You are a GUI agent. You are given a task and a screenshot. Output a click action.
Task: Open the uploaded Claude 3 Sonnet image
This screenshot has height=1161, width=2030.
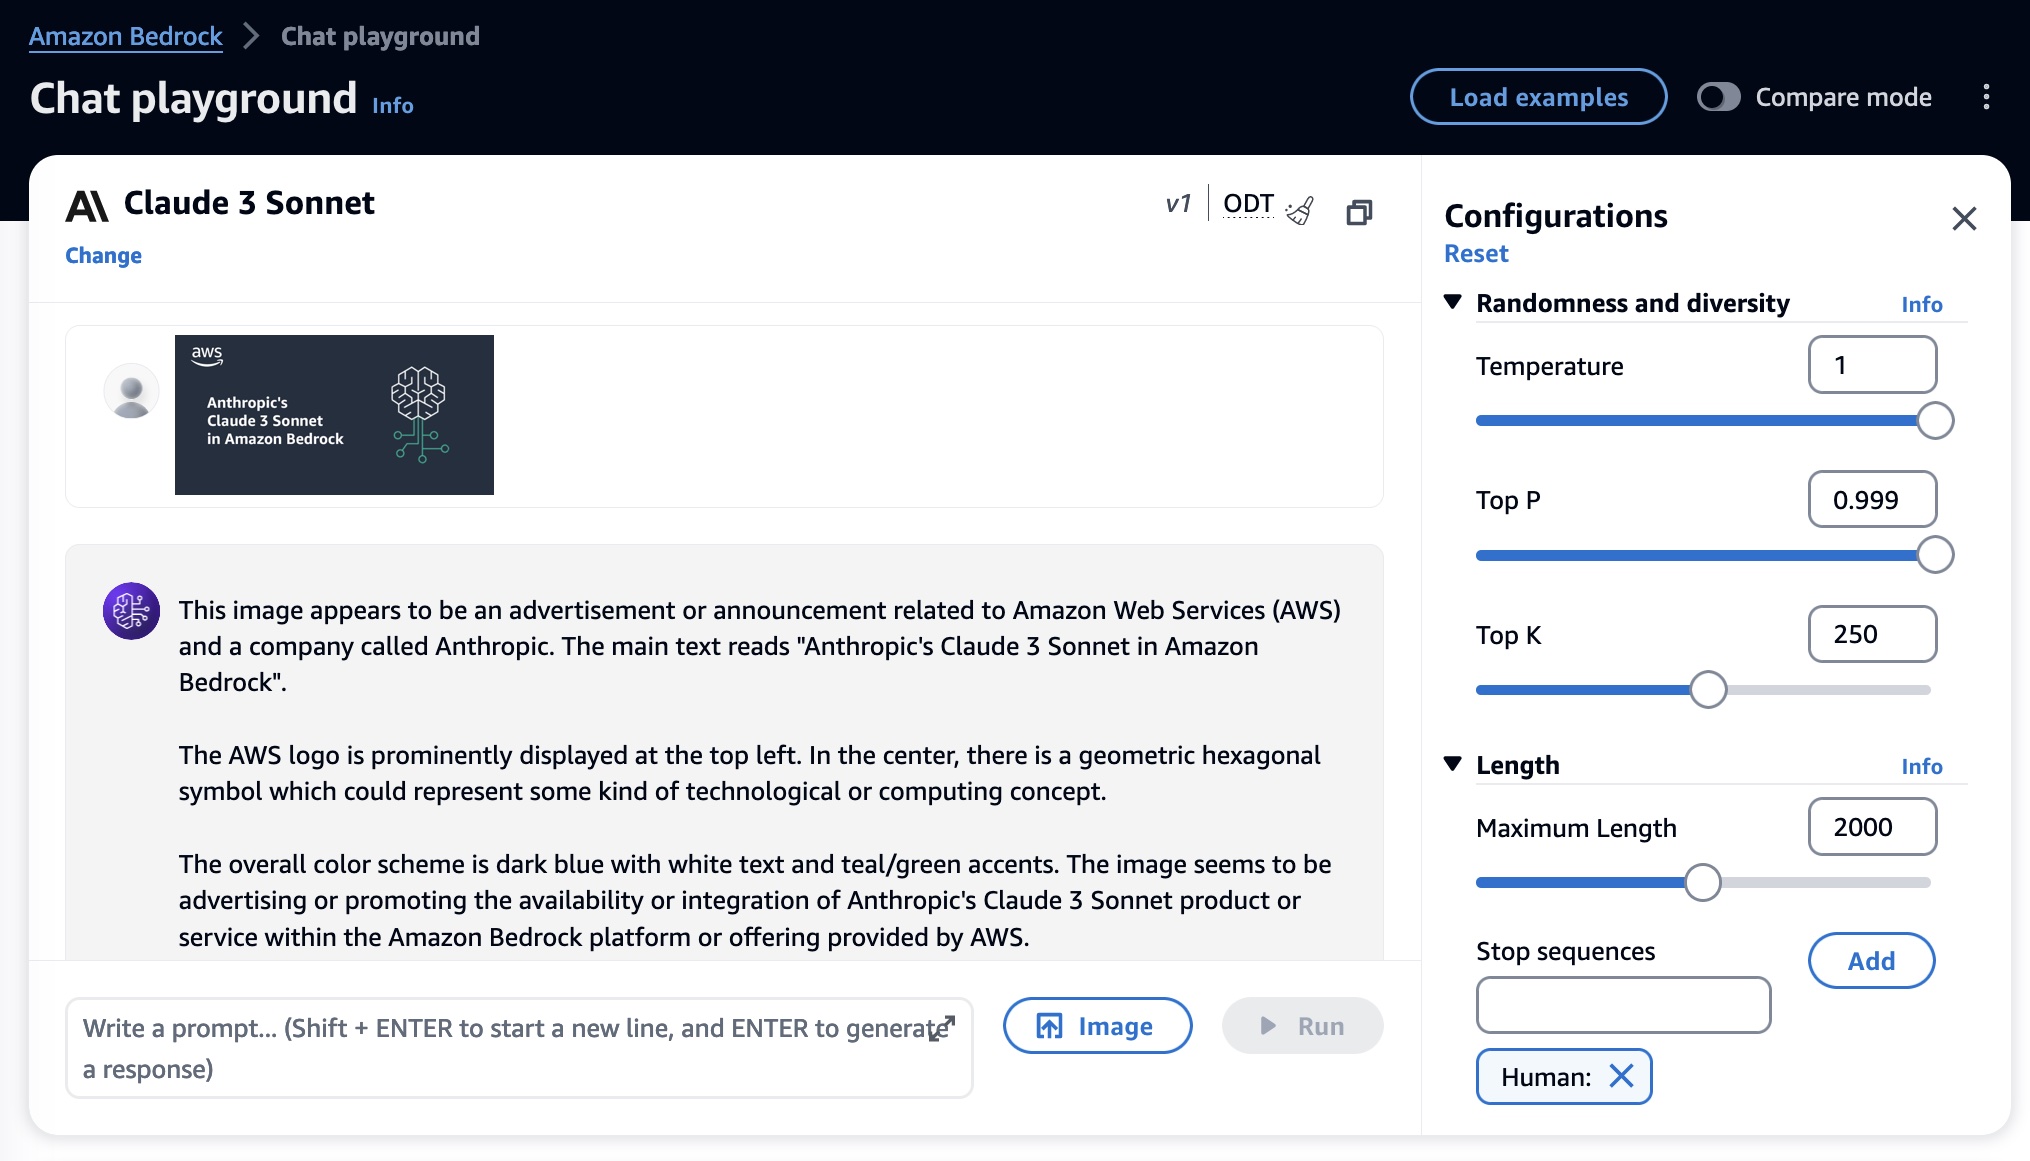point(334,414)
